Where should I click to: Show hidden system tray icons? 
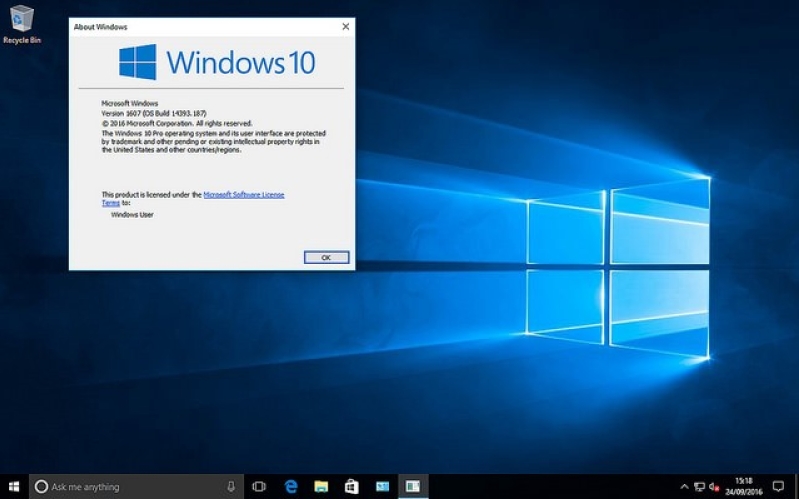pos(684,487)
